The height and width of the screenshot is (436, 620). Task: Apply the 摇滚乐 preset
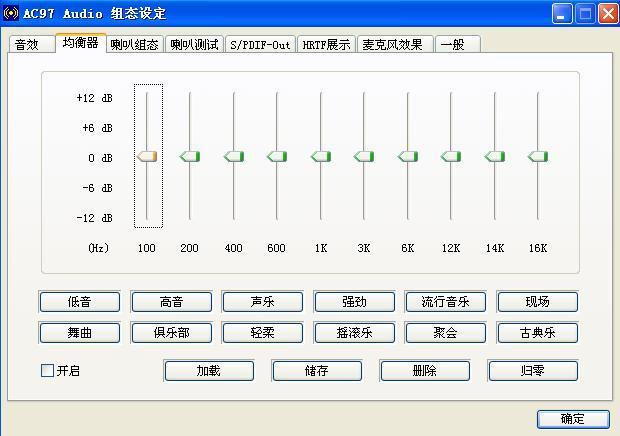(x=354, y=332)
